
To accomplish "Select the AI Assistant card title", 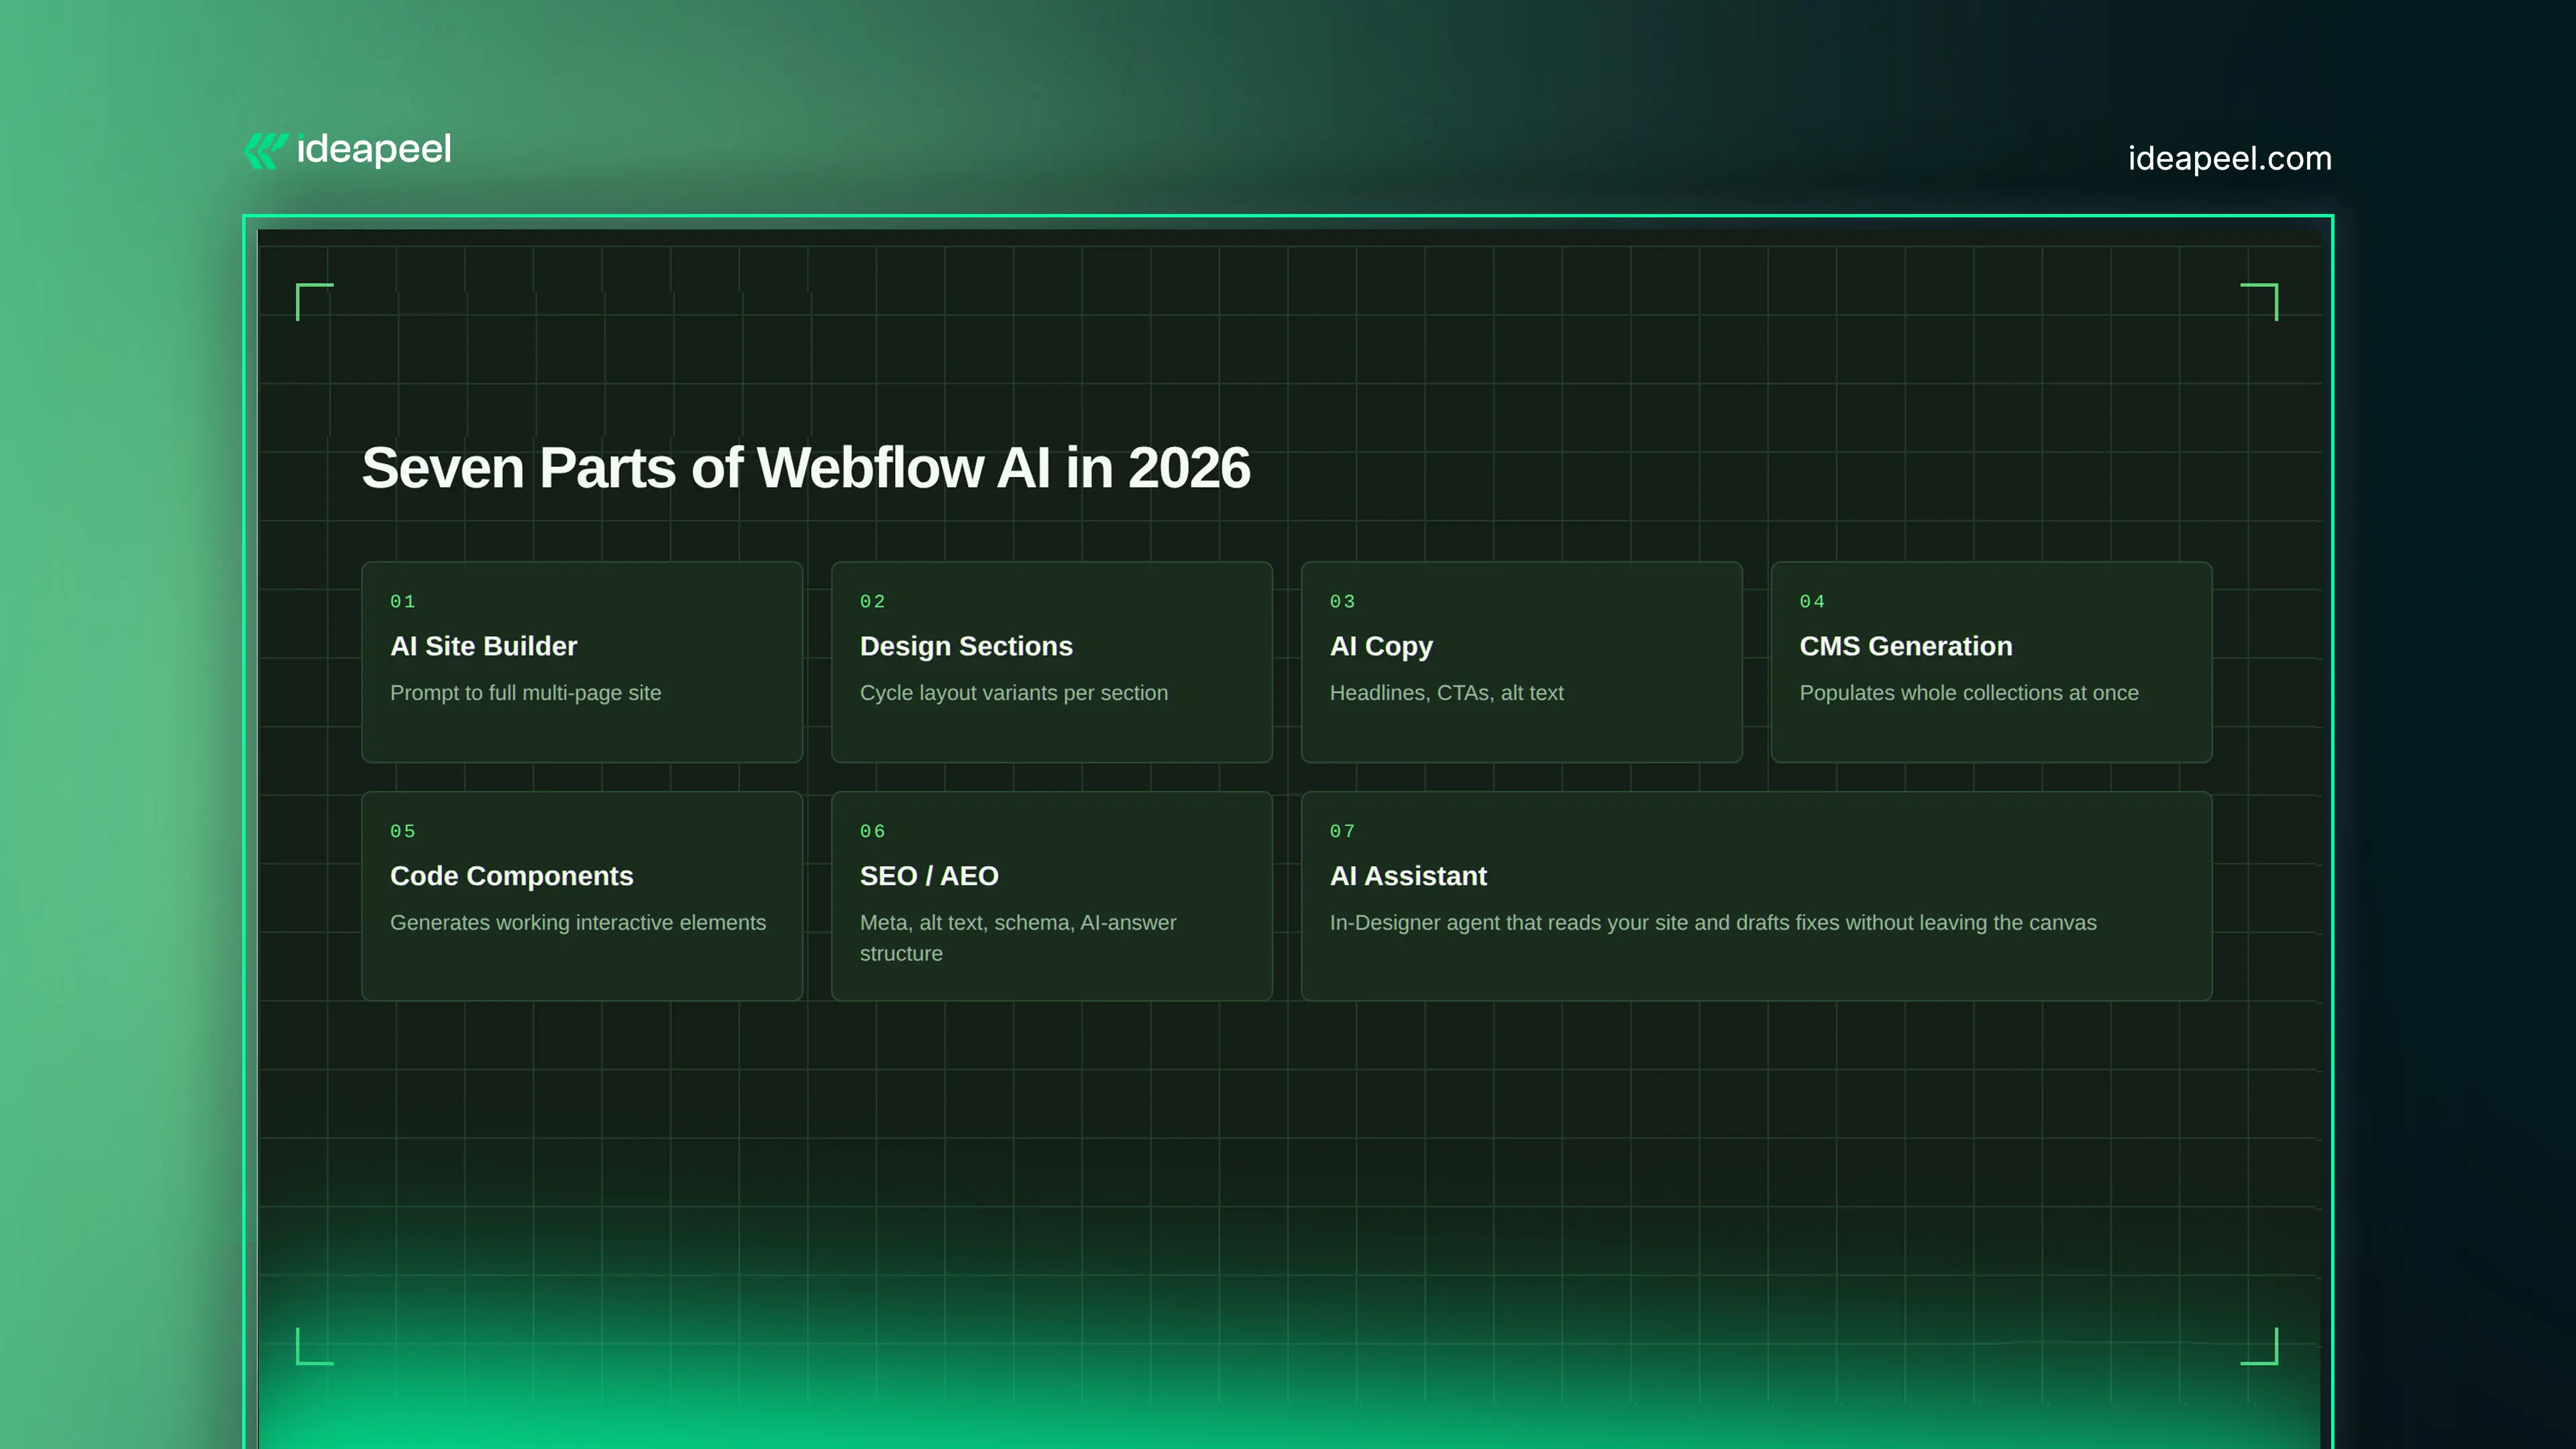I will point(1408,876).
